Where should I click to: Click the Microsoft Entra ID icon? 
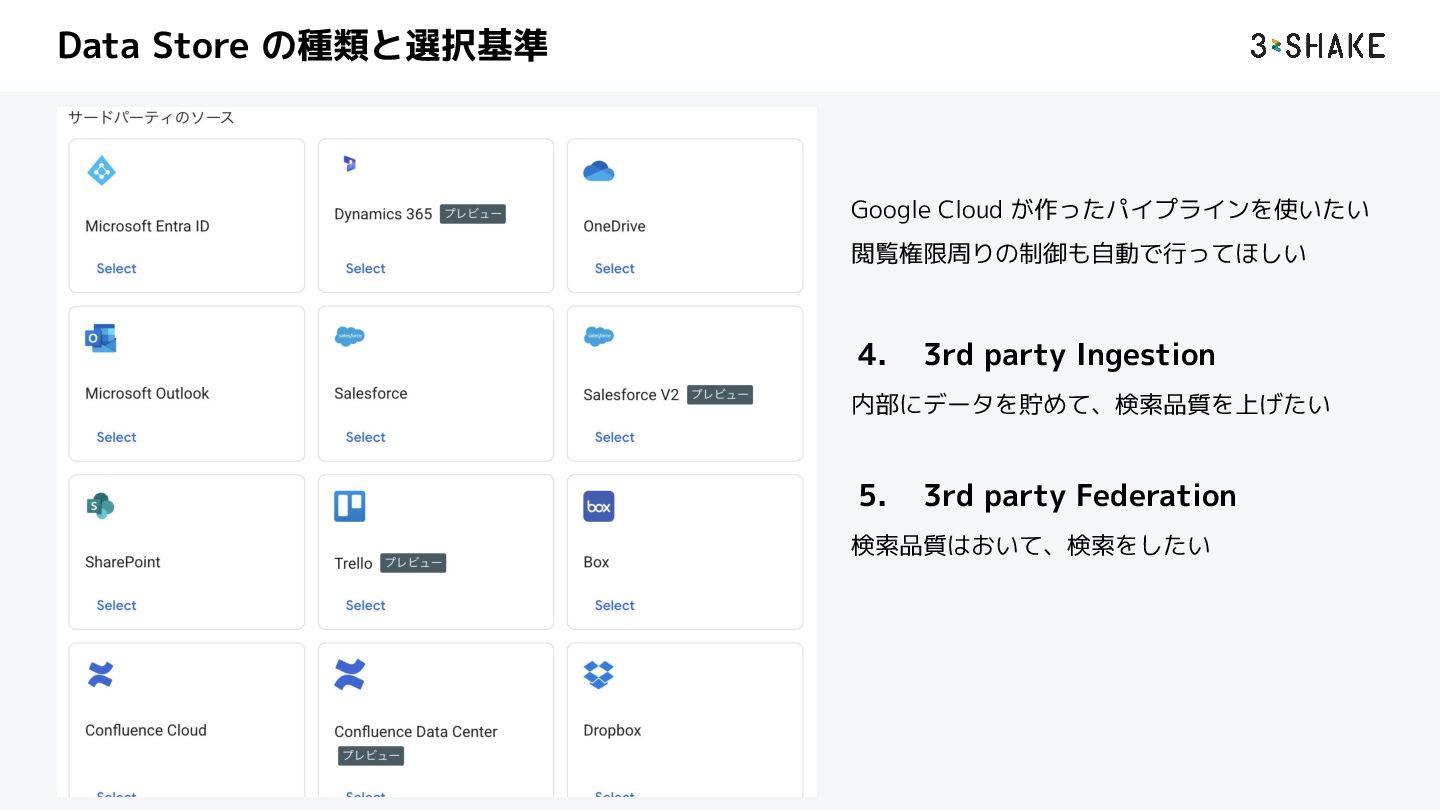tap(101, 171)
